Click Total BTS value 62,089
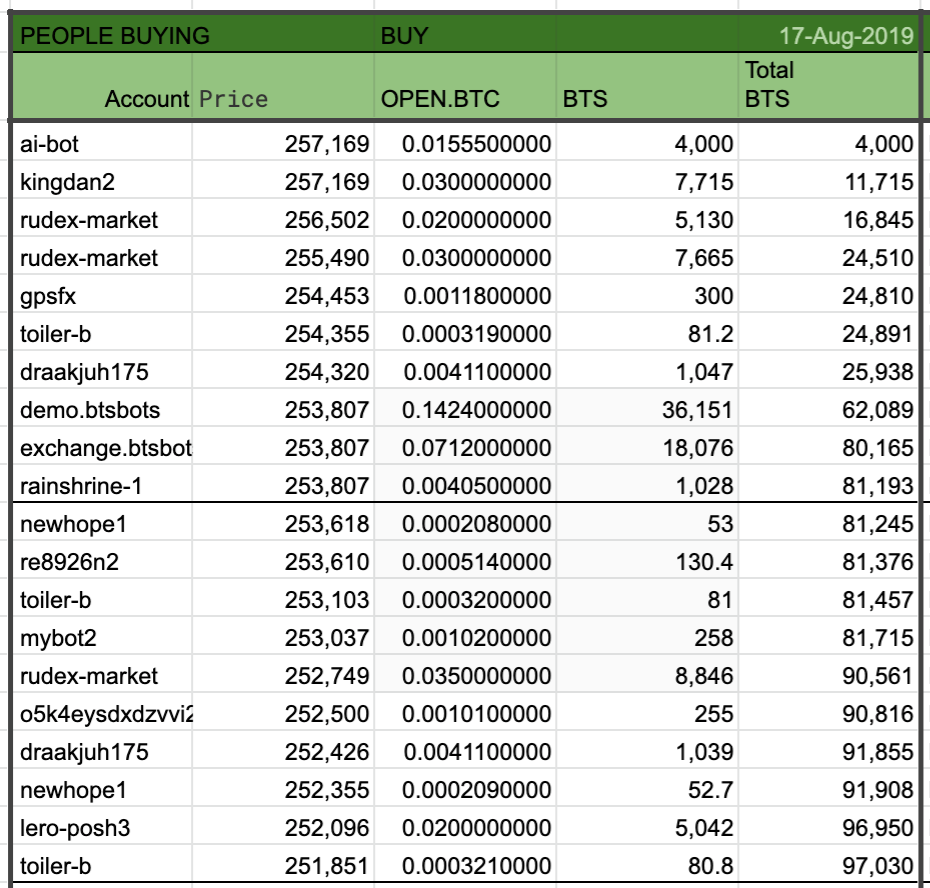 click(x=828, y=409)
